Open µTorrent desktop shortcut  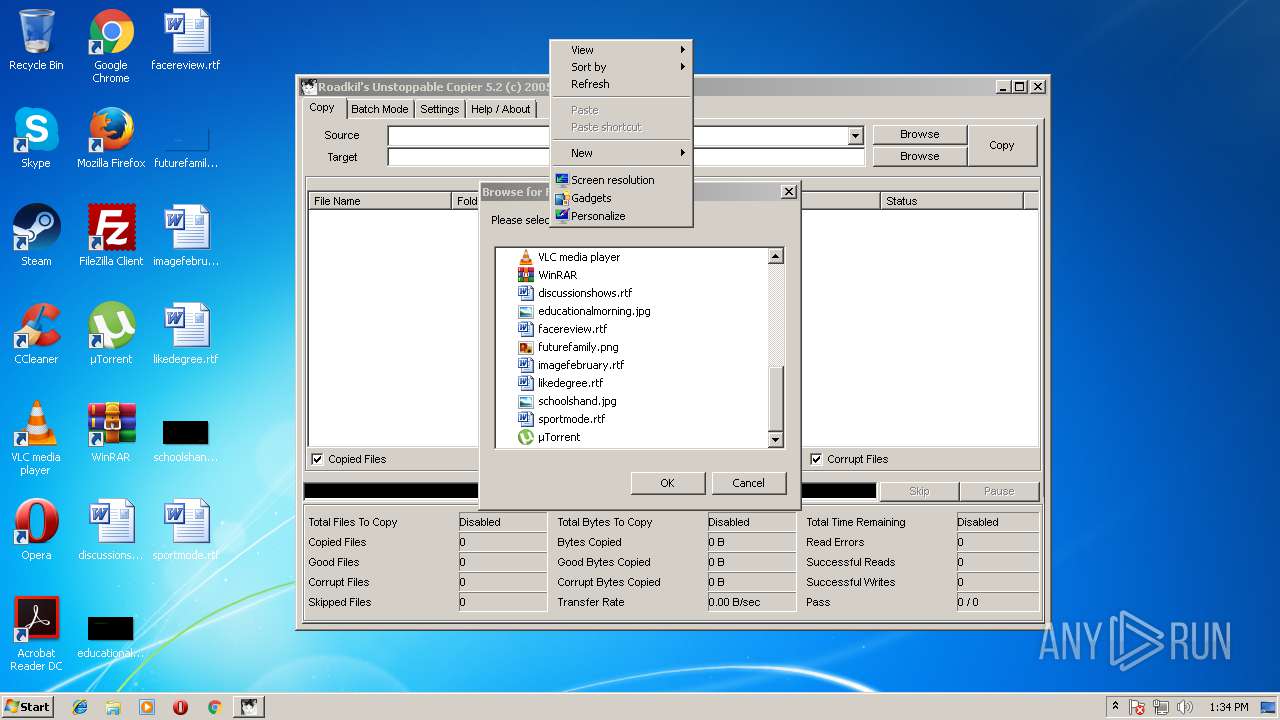pyautogui.click(x=111, y=334)
